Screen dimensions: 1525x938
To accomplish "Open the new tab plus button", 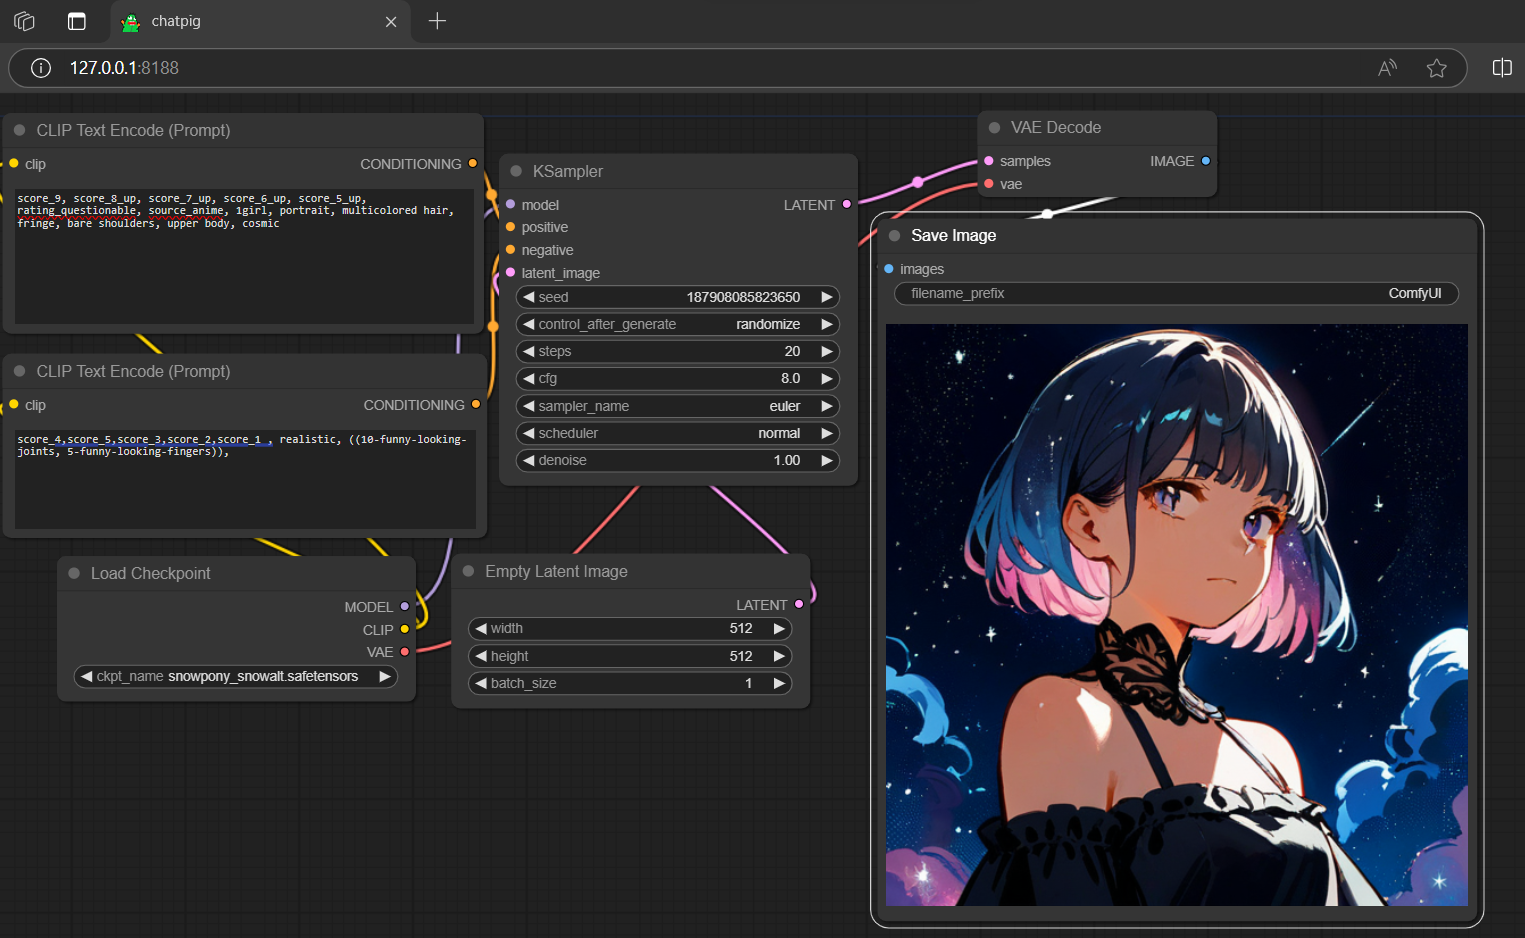I will 437,21.
